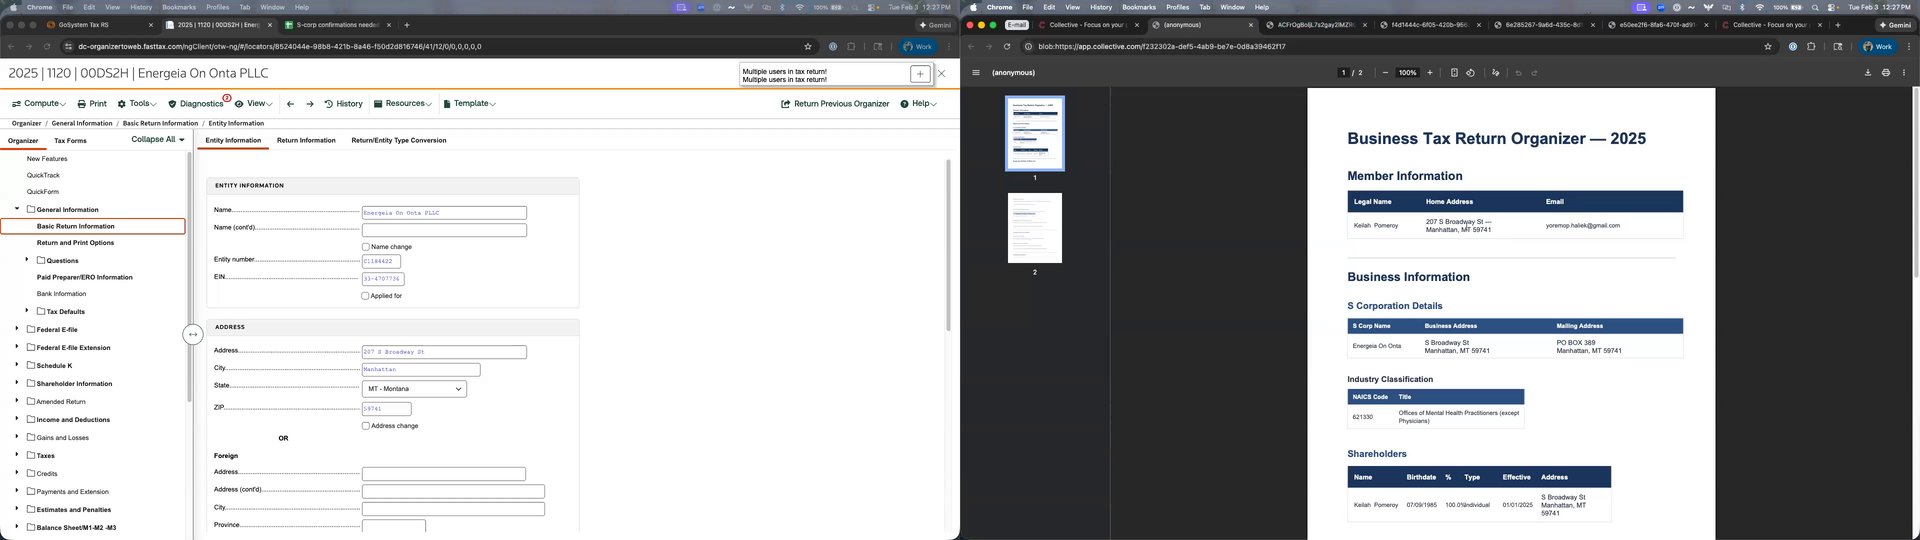Screen dimensions: 1920x540
Task: Click the plus button beside multiple users notice
Action: pos(919,74)
